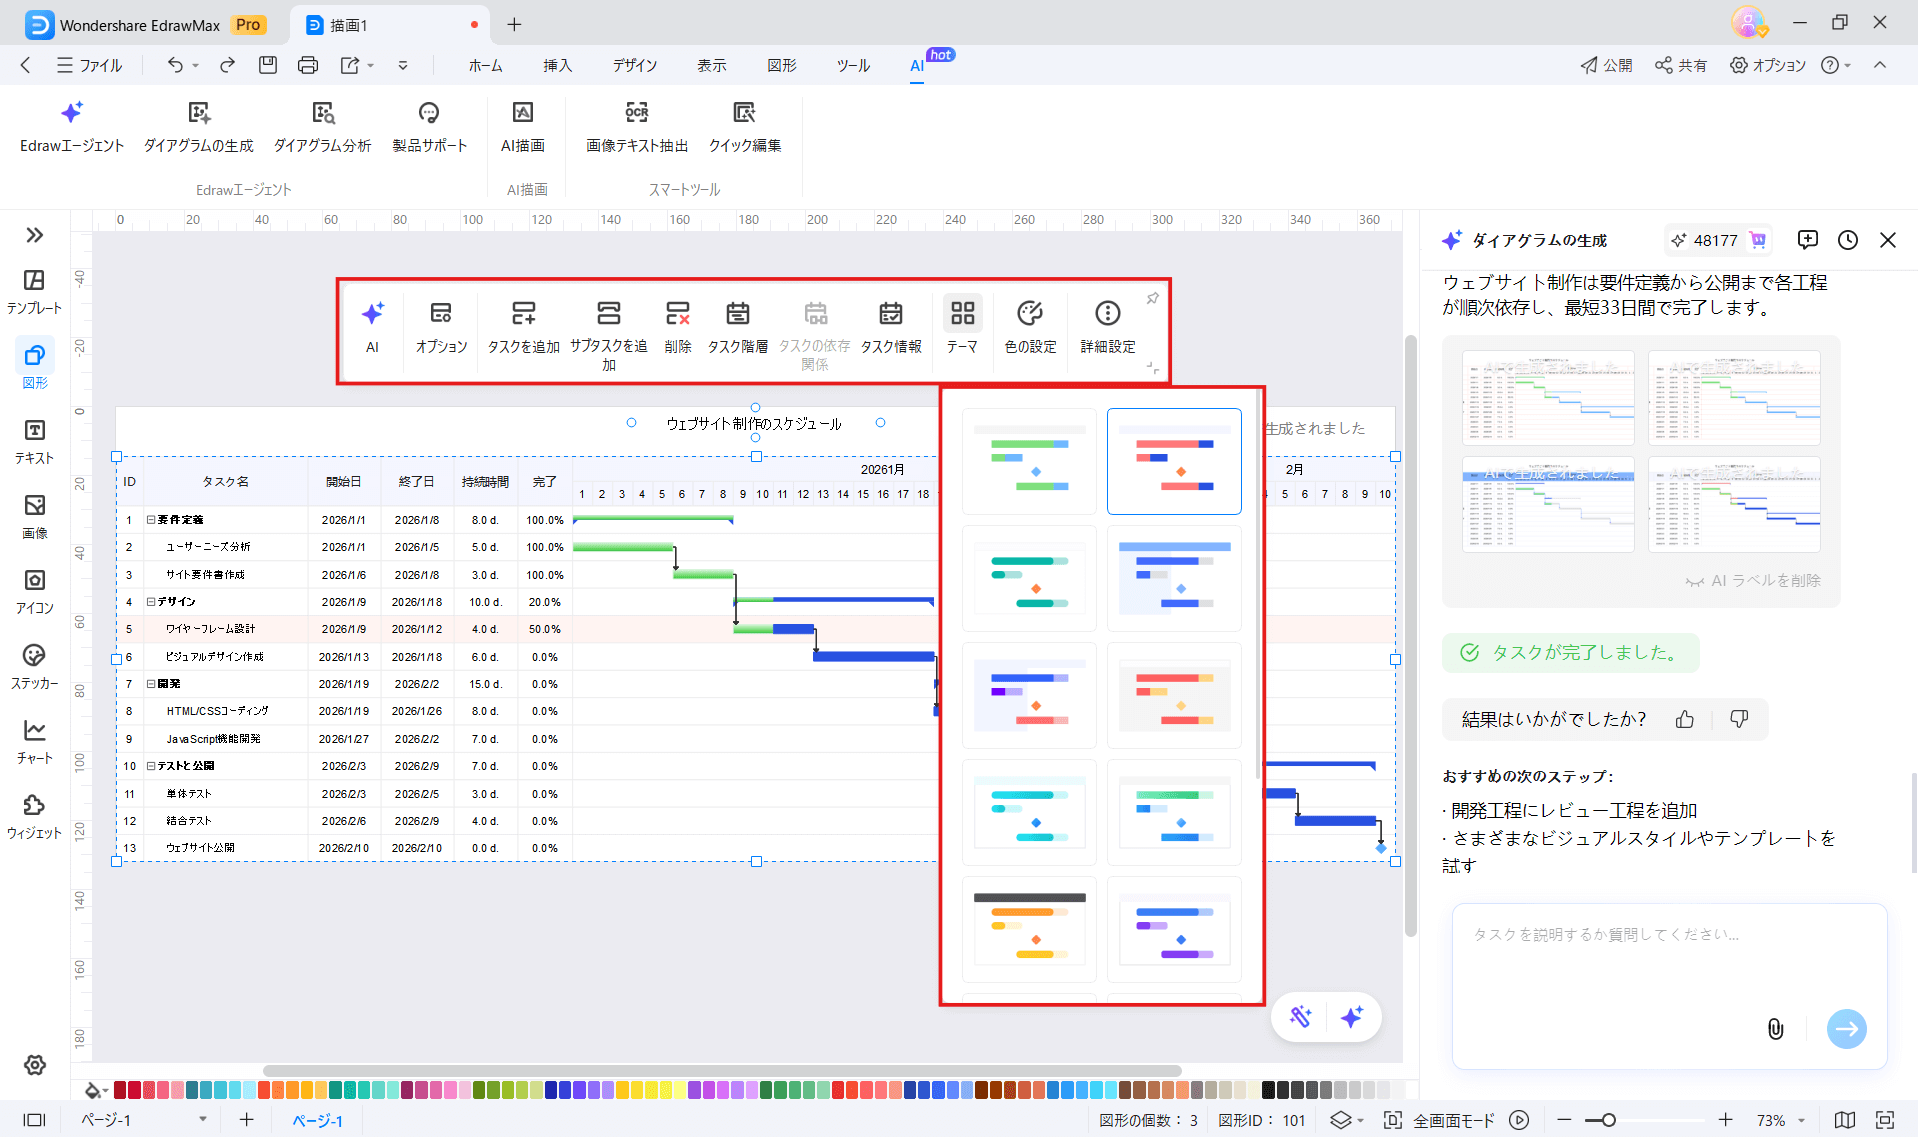The width and height of the screenshot is (1918, 1137).
Task: Give thumbs-down feedback on AI result
Action: tap(1738, 719)
